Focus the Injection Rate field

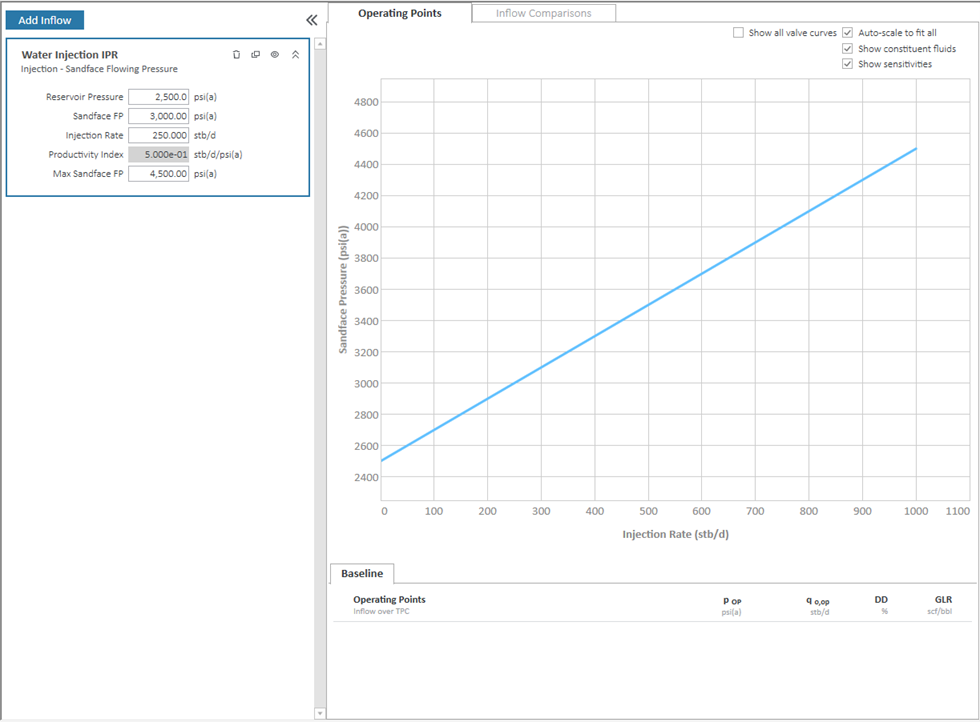click(x=158, y=135)
